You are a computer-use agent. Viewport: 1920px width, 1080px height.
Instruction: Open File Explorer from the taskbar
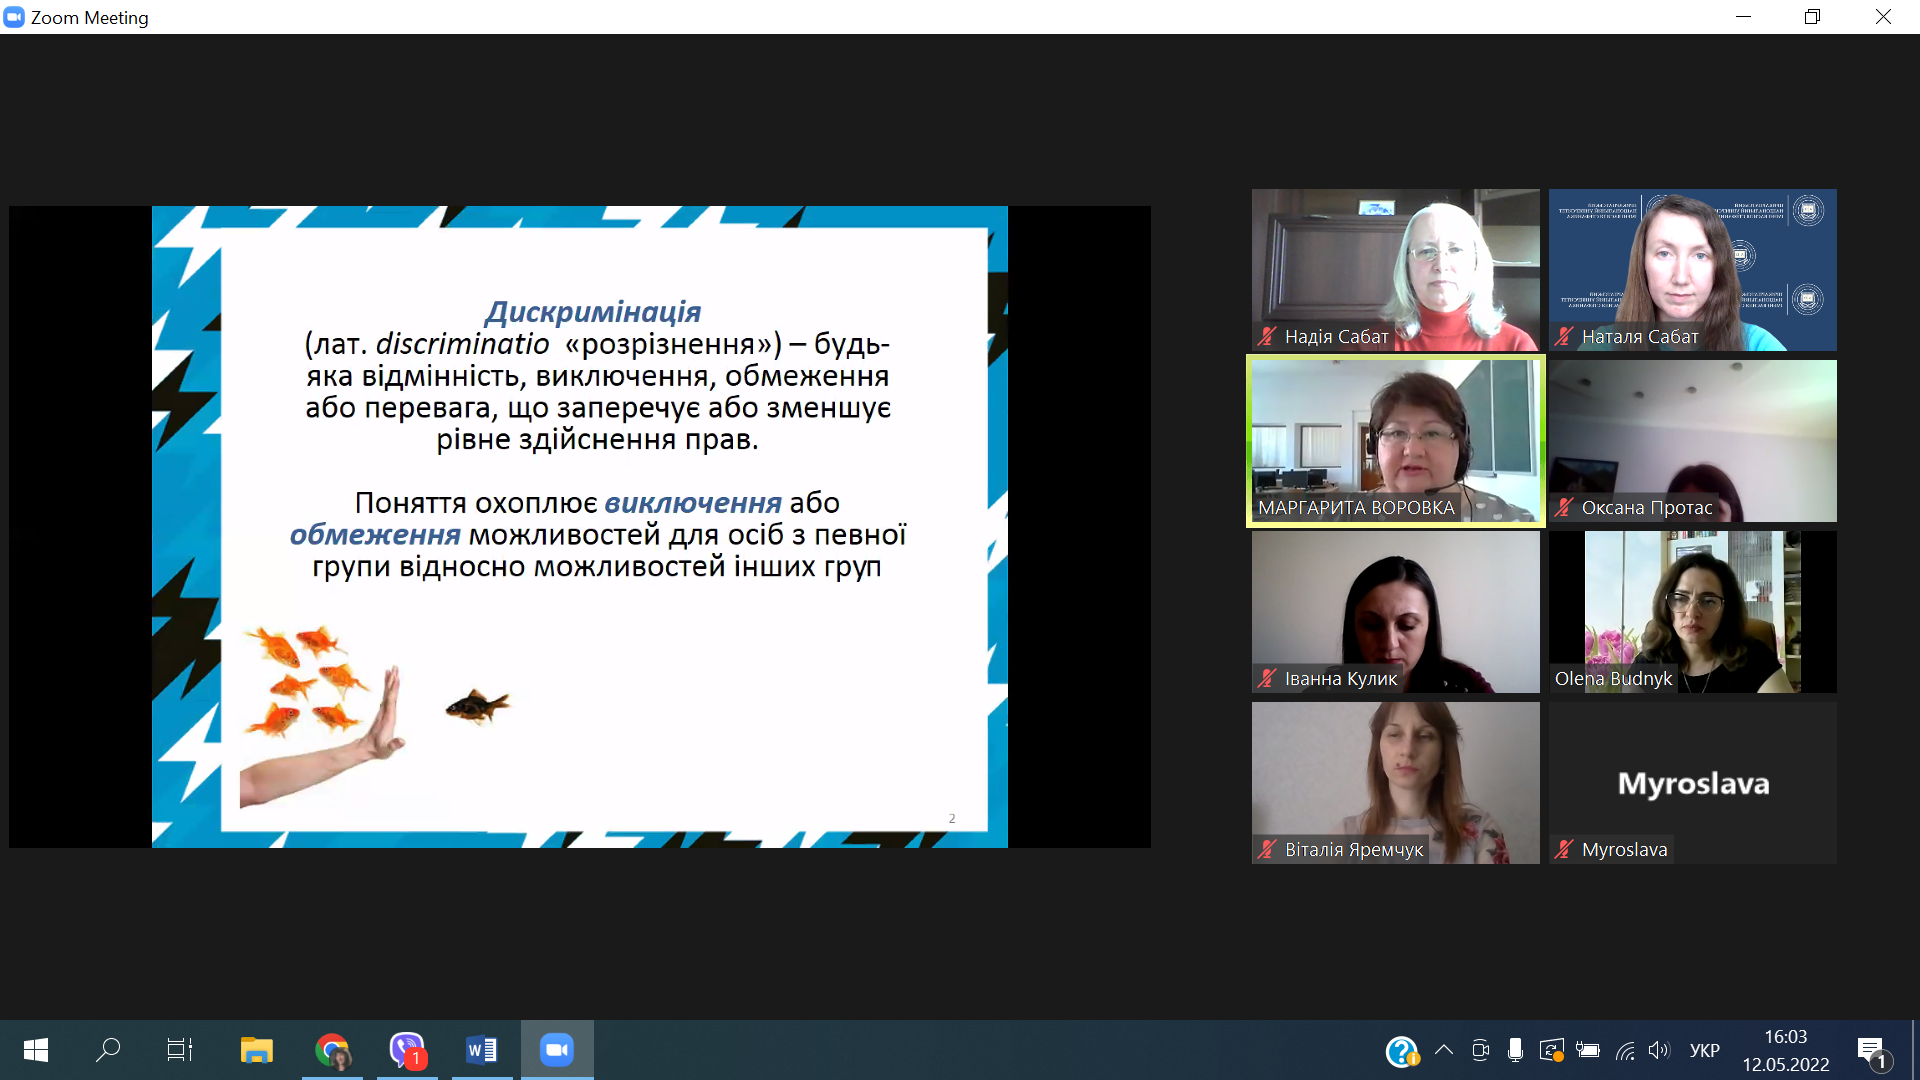point(257,1050)
